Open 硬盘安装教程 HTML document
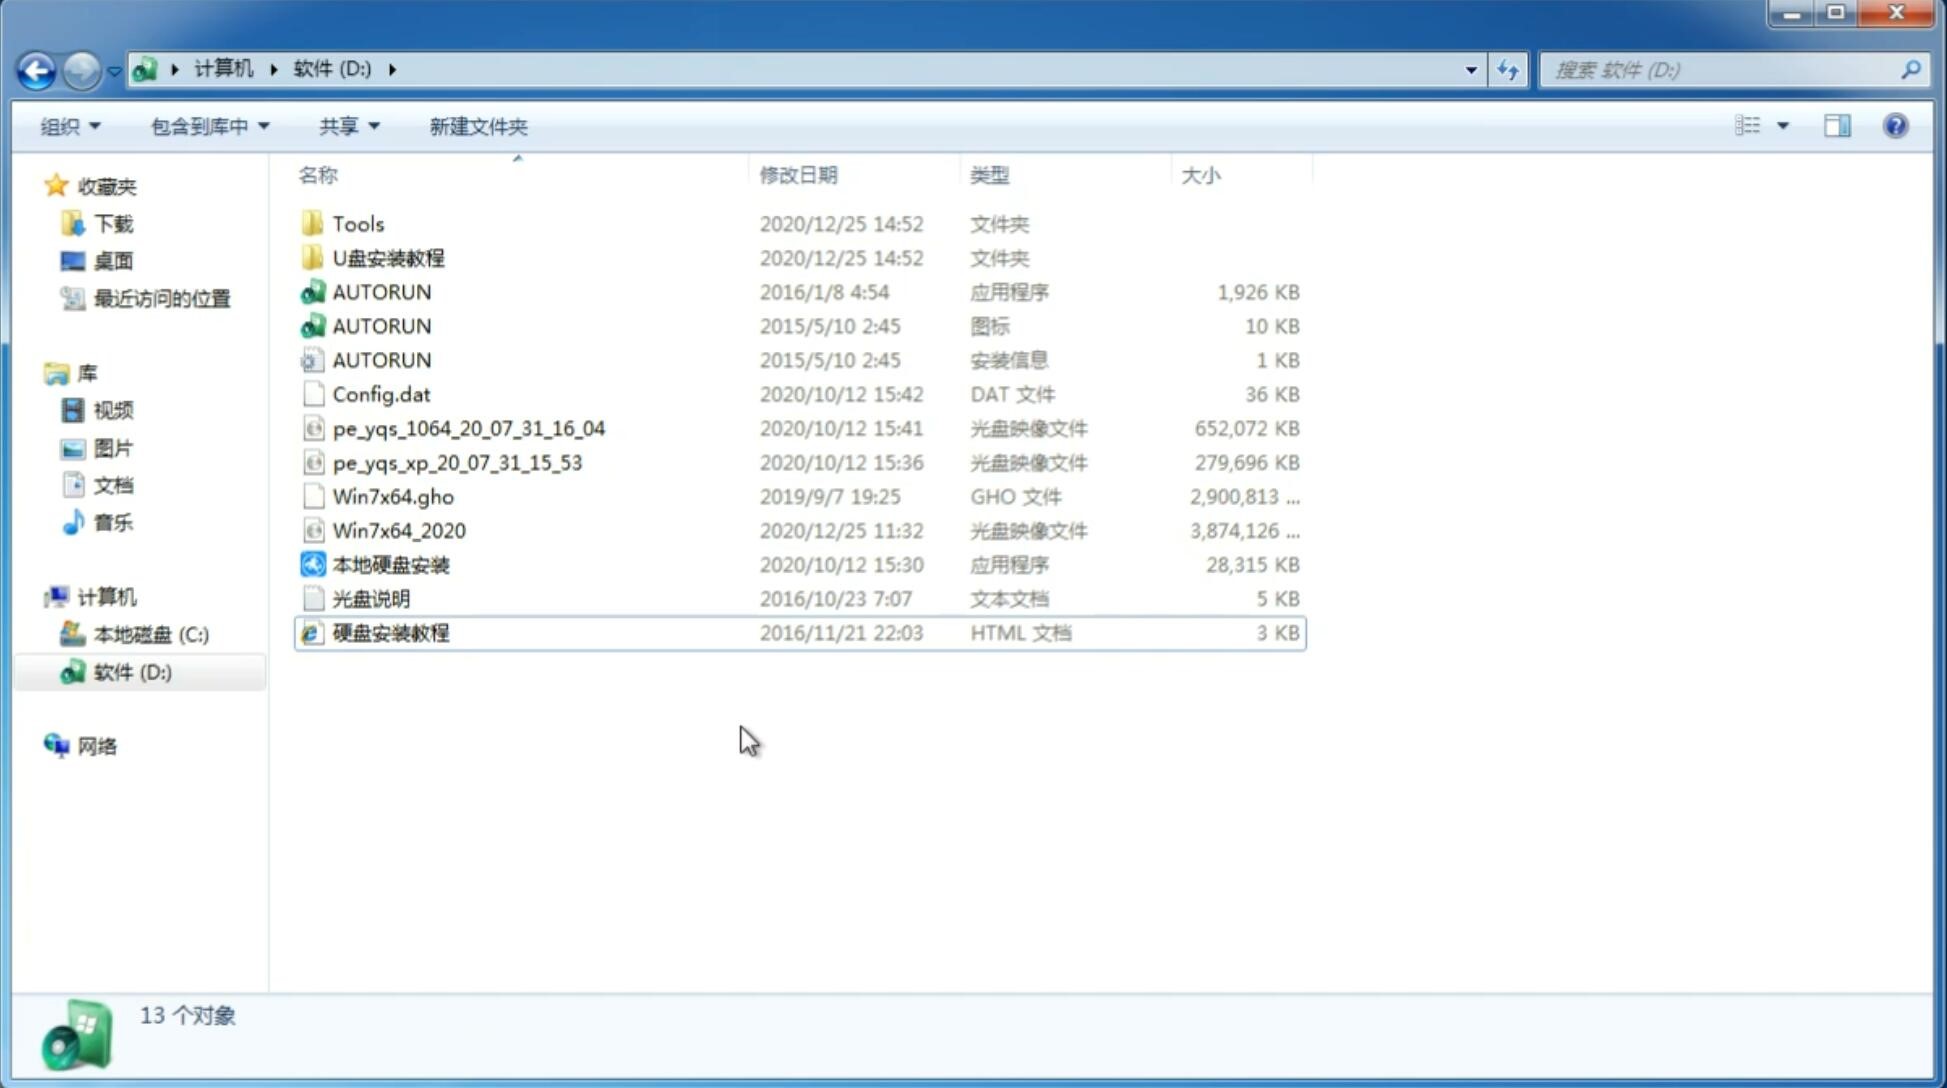The image size is (1947, 1088). [390, 632]
